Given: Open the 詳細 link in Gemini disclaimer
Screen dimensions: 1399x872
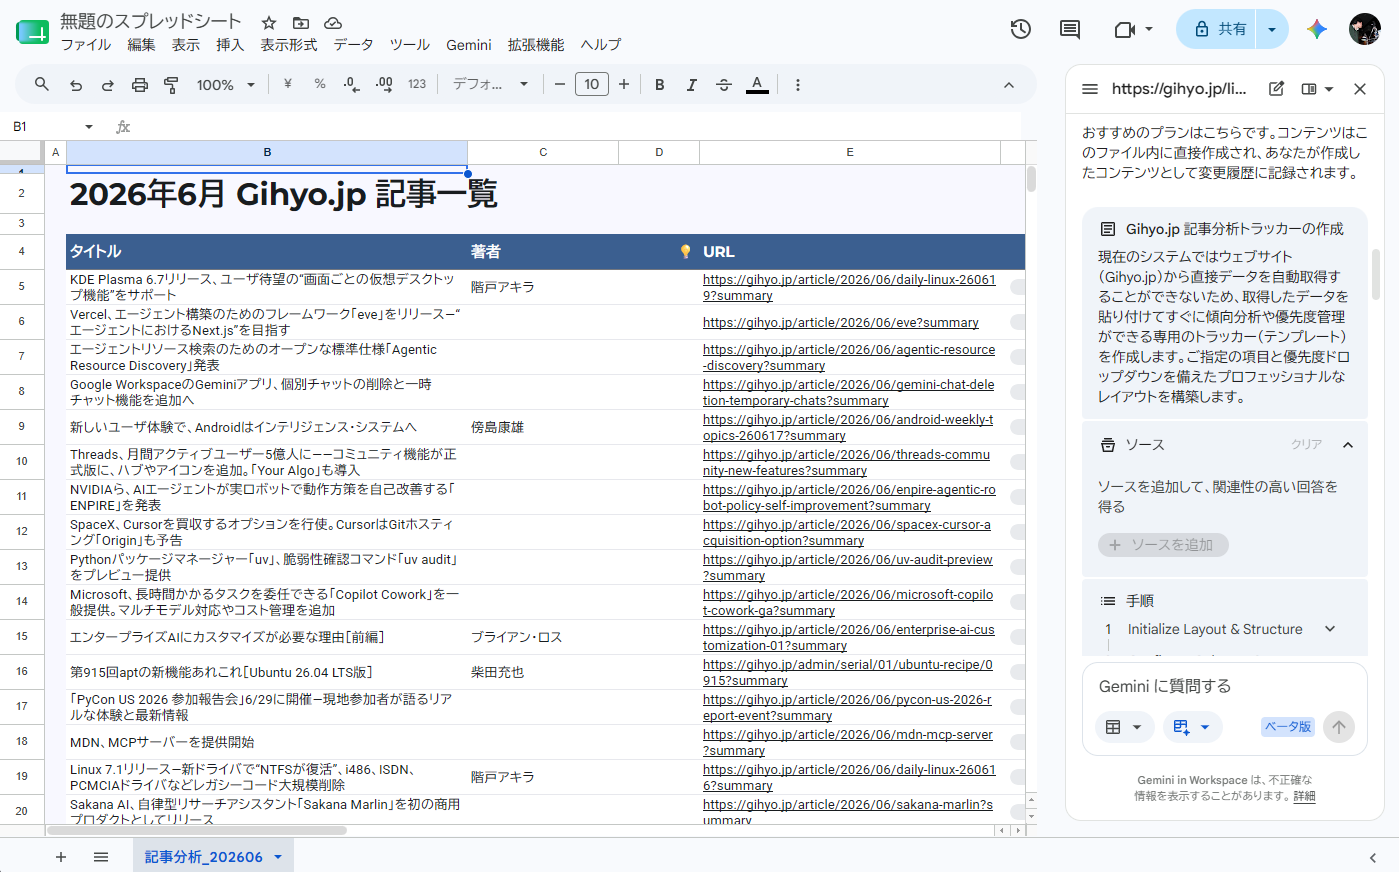Looking at the screenshot, I should (x=1304, y=796).
